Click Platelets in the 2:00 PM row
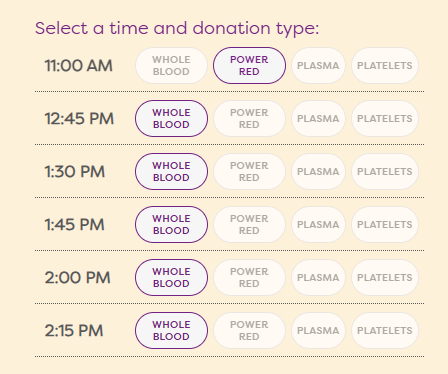The width and height of the screenshot is (448, 374). pos(385,278)
